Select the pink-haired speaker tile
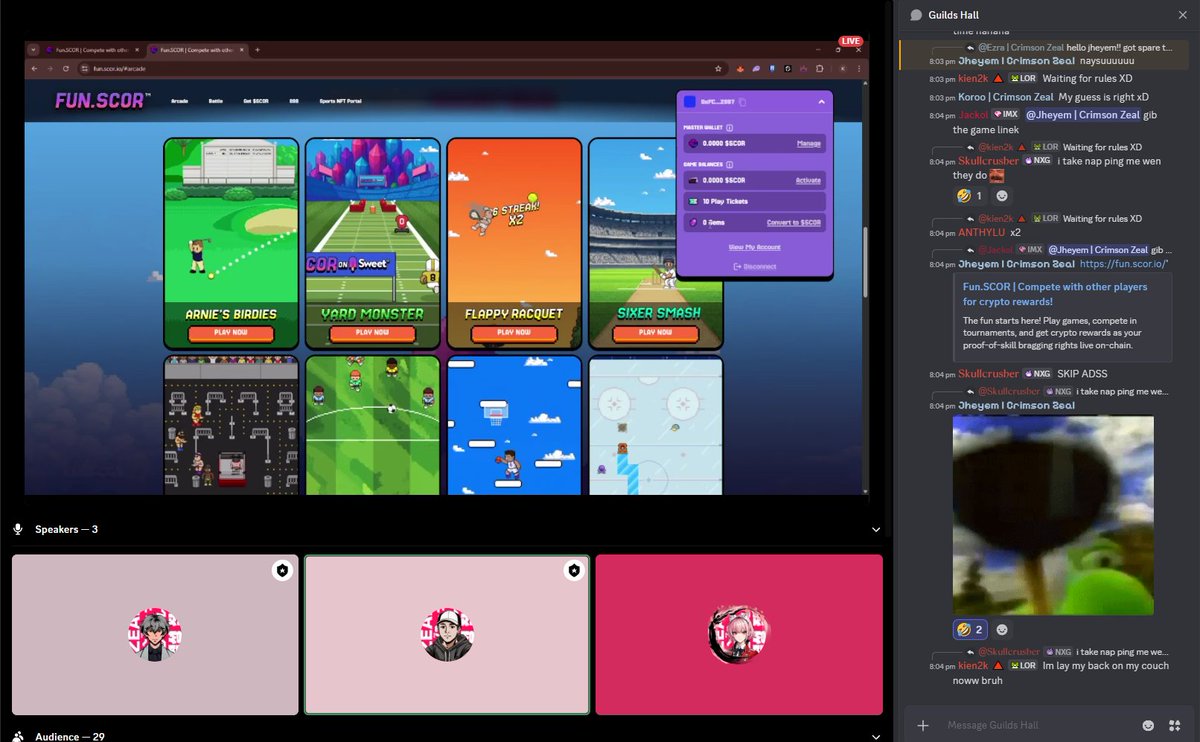Screen dimensions: 1200x742 [x=739, y=635]
